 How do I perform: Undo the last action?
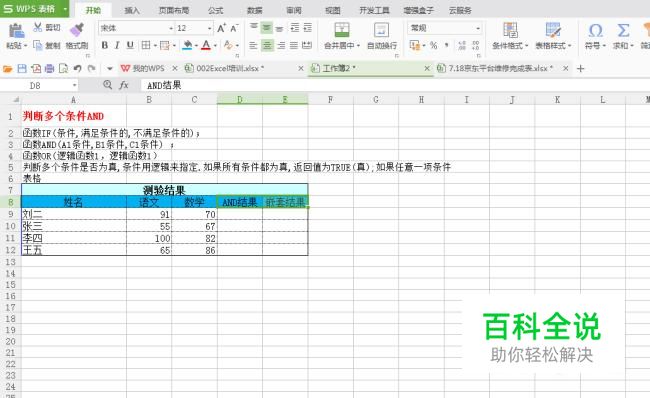[x=77, y=68]
